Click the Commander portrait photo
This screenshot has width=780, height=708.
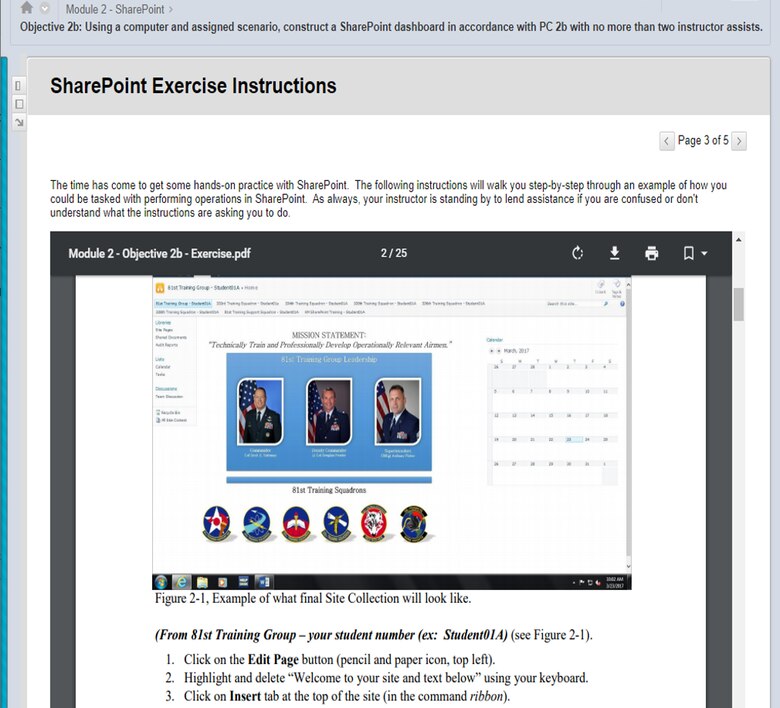point(260,411)
